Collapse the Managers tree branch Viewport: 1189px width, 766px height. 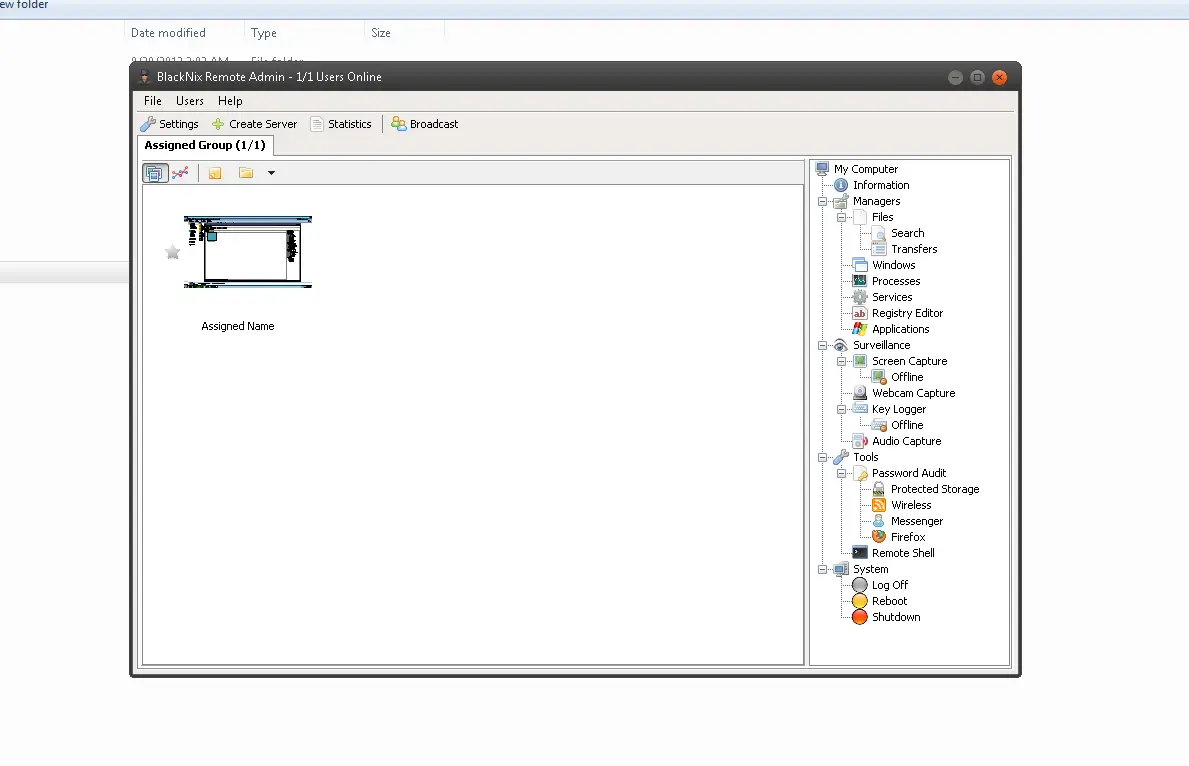tap(823, 201)
